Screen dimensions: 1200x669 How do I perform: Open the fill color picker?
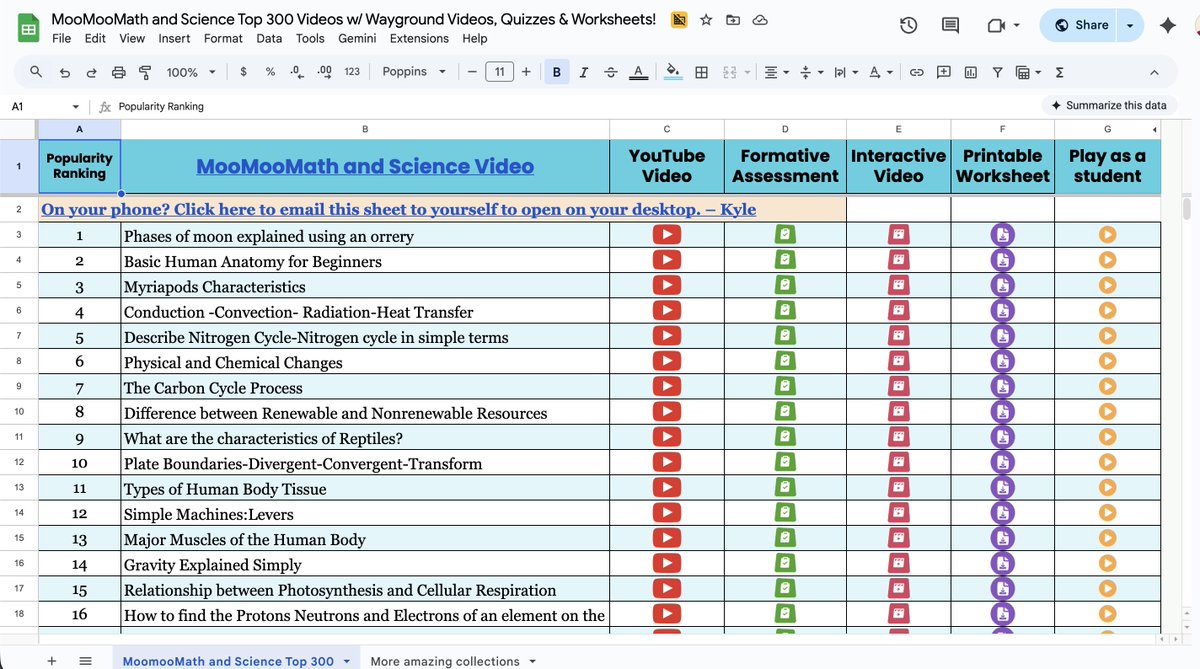click(x=673, y=72)
